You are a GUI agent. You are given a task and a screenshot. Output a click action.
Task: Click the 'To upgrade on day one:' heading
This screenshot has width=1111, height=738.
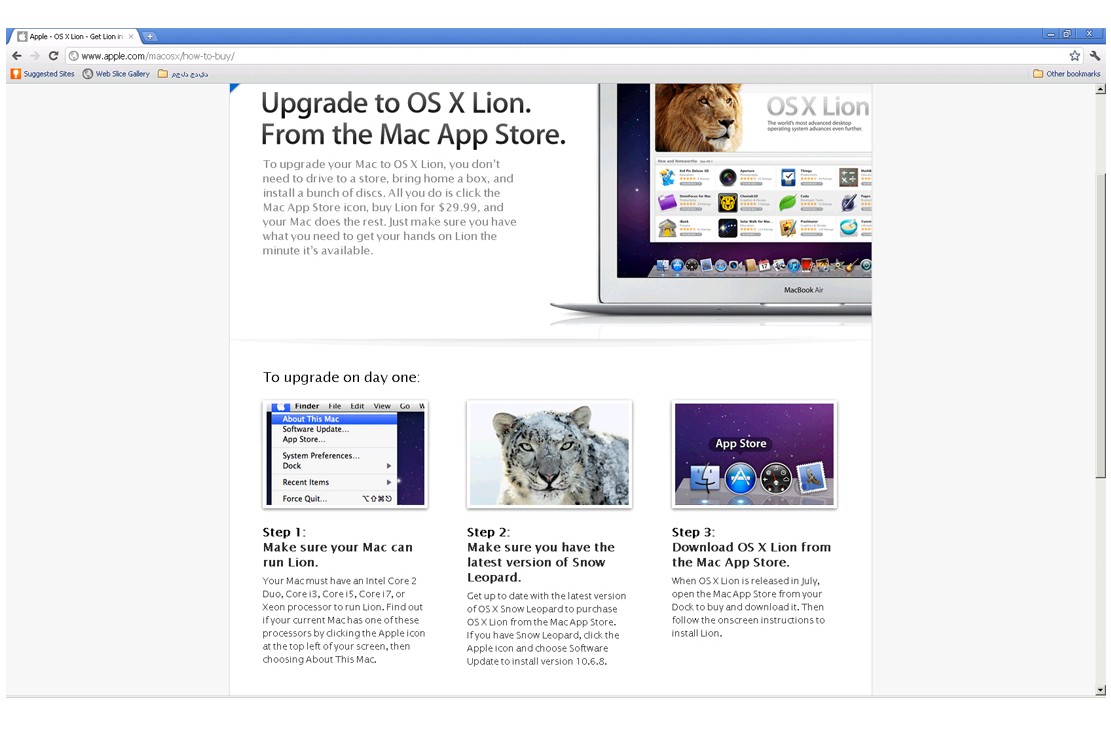(x=341, y=377)
